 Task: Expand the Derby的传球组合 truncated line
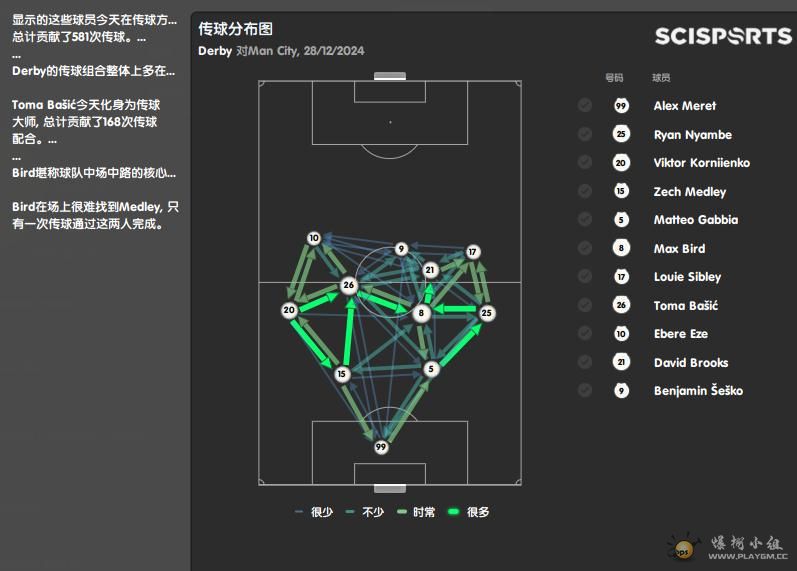[x=94, y=71]
